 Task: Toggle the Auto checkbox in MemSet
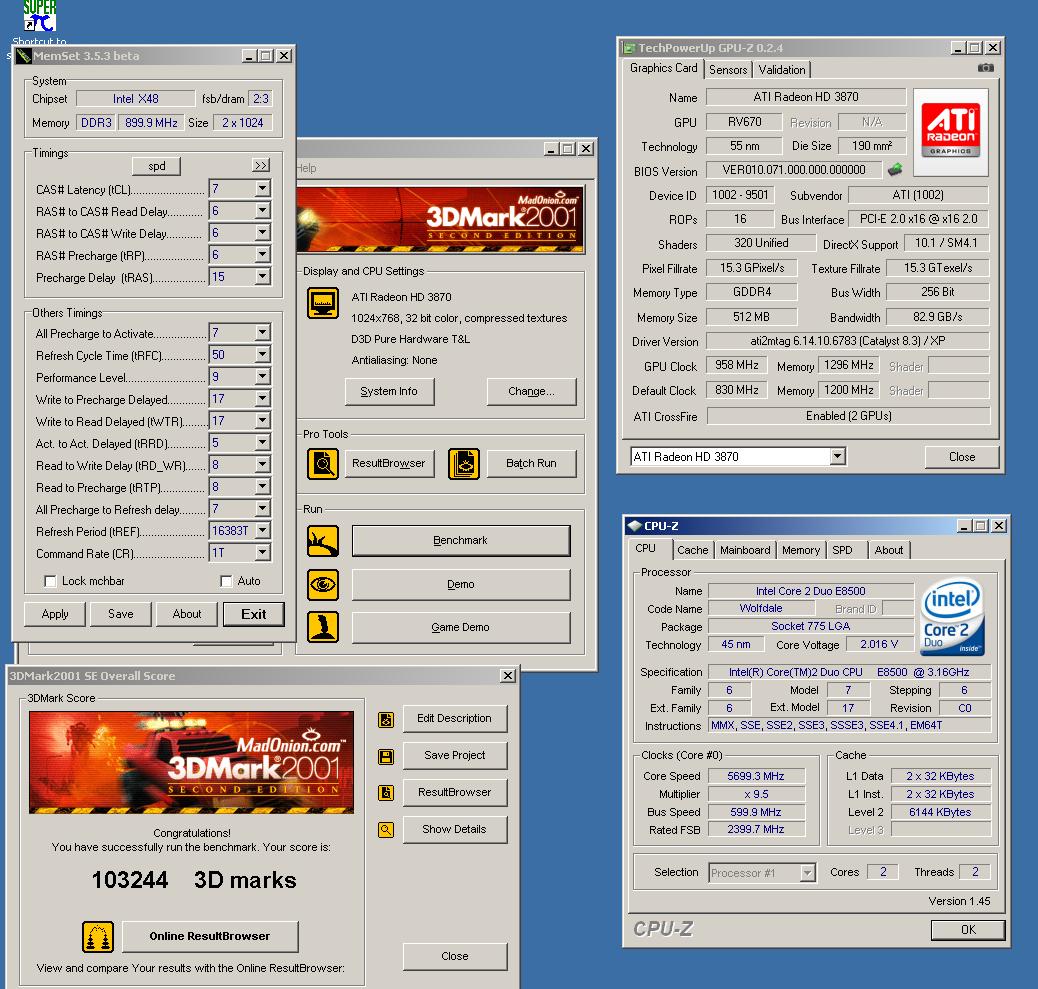(x=226, y=581)
